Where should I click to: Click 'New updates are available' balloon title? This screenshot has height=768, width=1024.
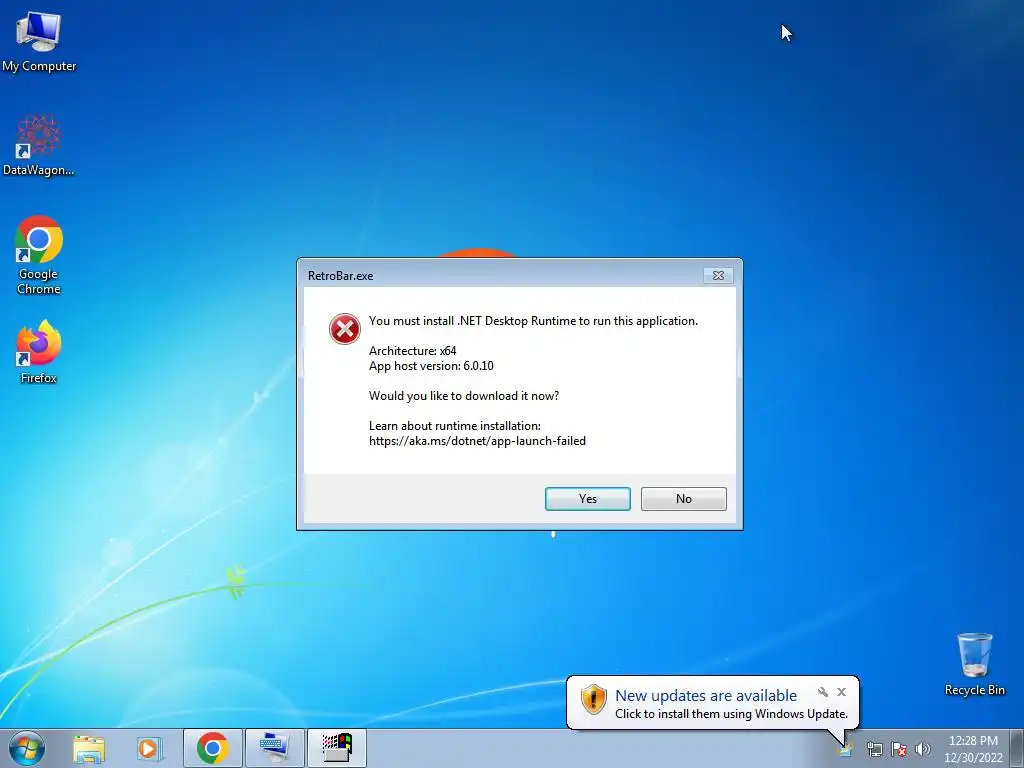click(706, 696)
